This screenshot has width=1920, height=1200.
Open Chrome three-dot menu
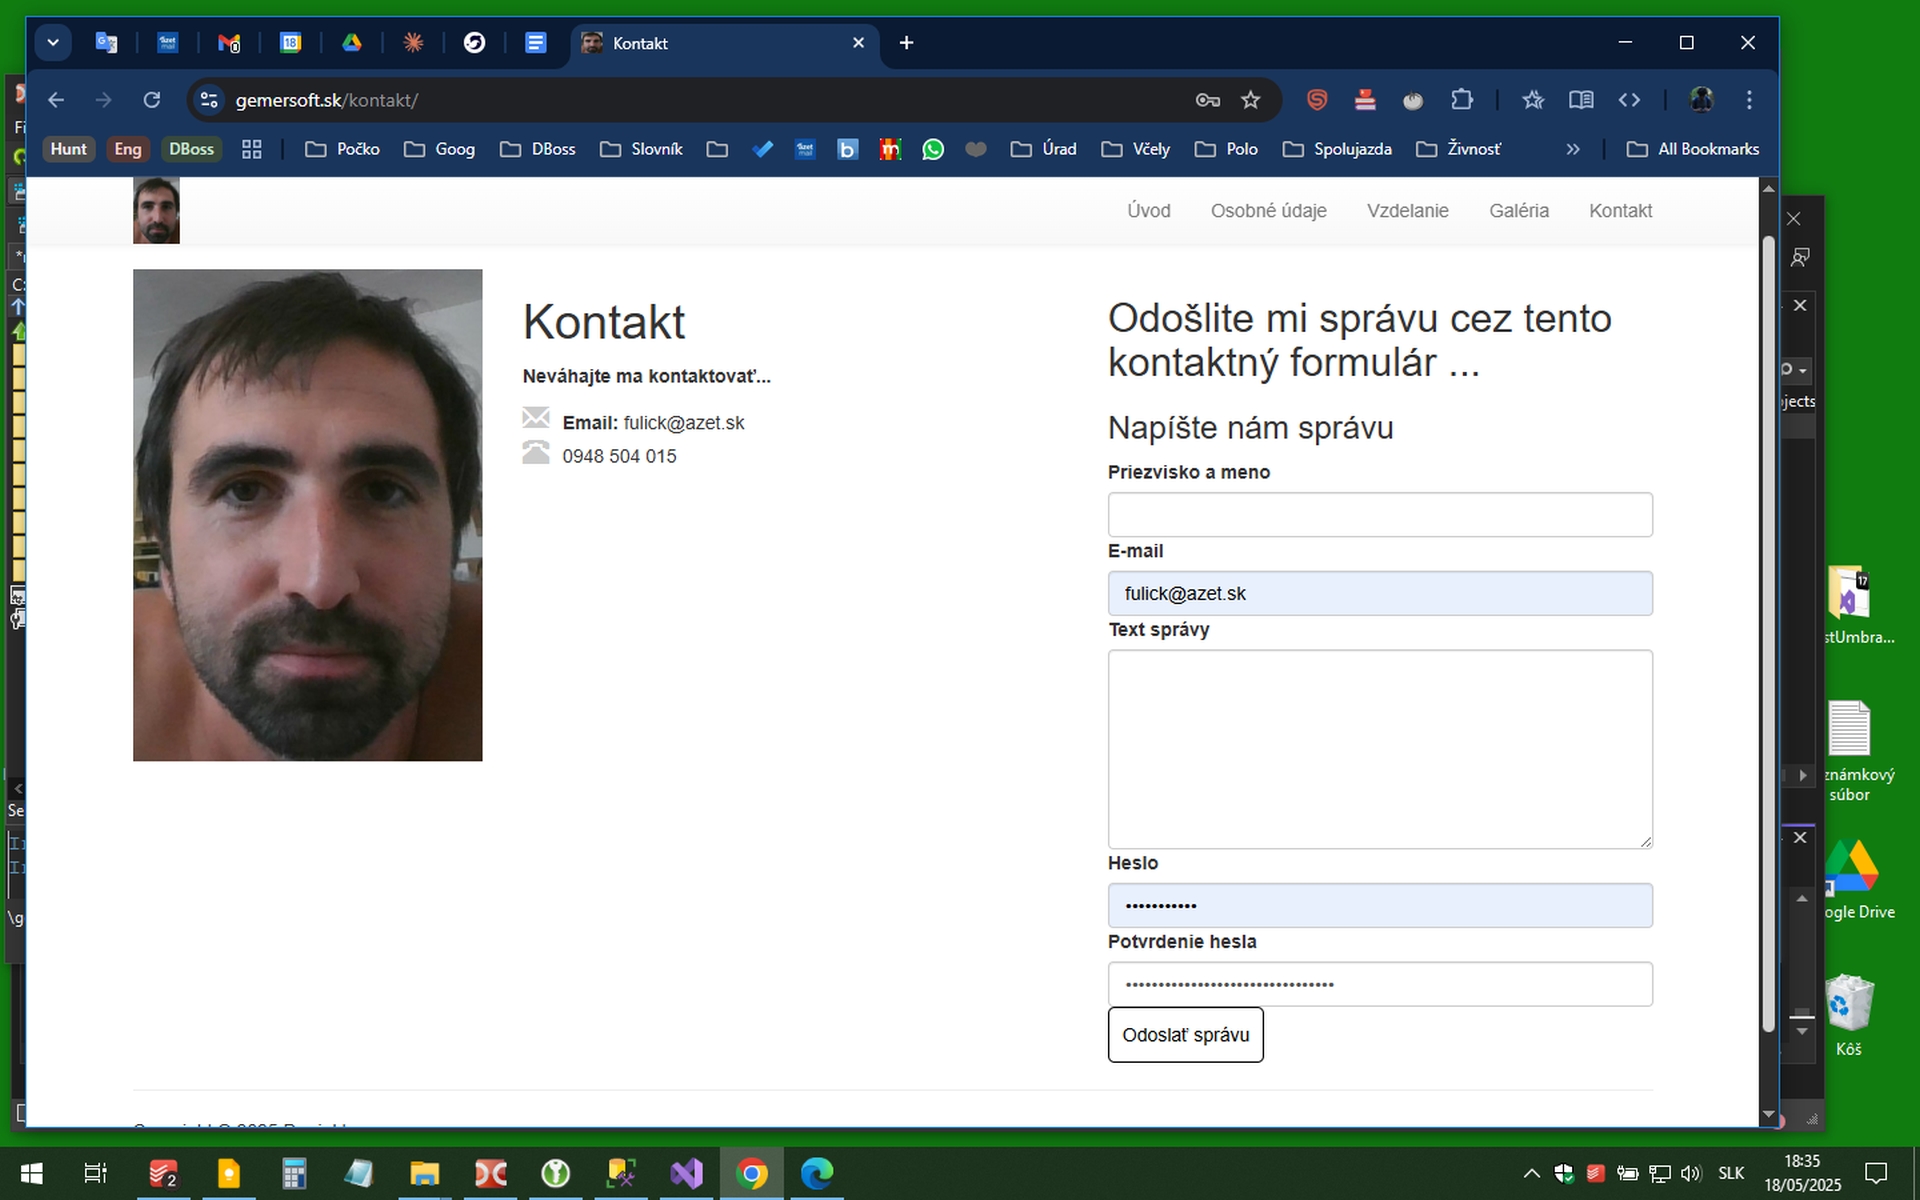tap(1748, 100)
